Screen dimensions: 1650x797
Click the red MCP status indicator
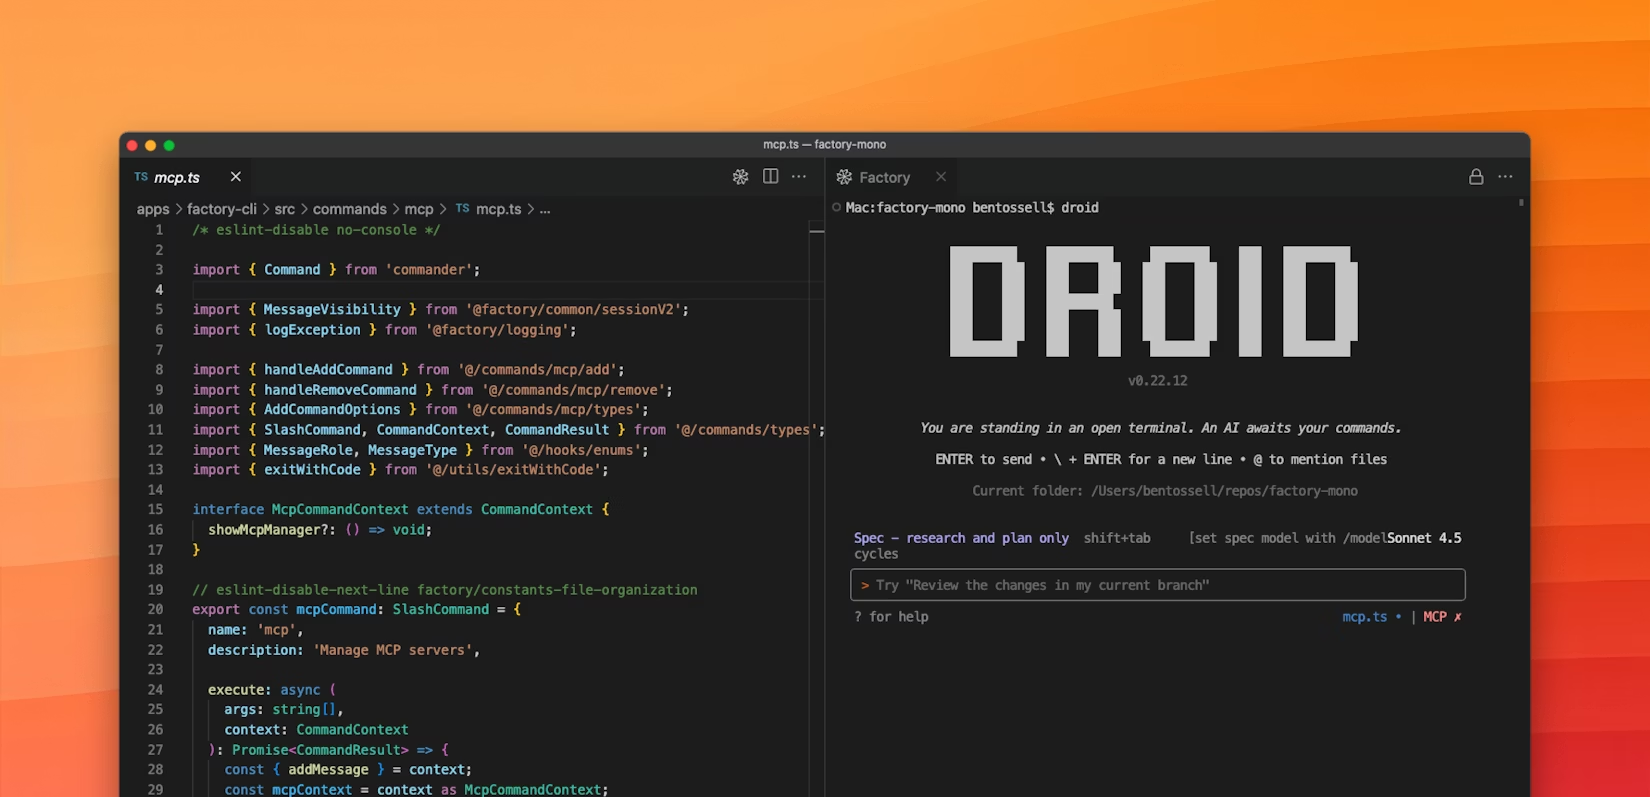1442,617
